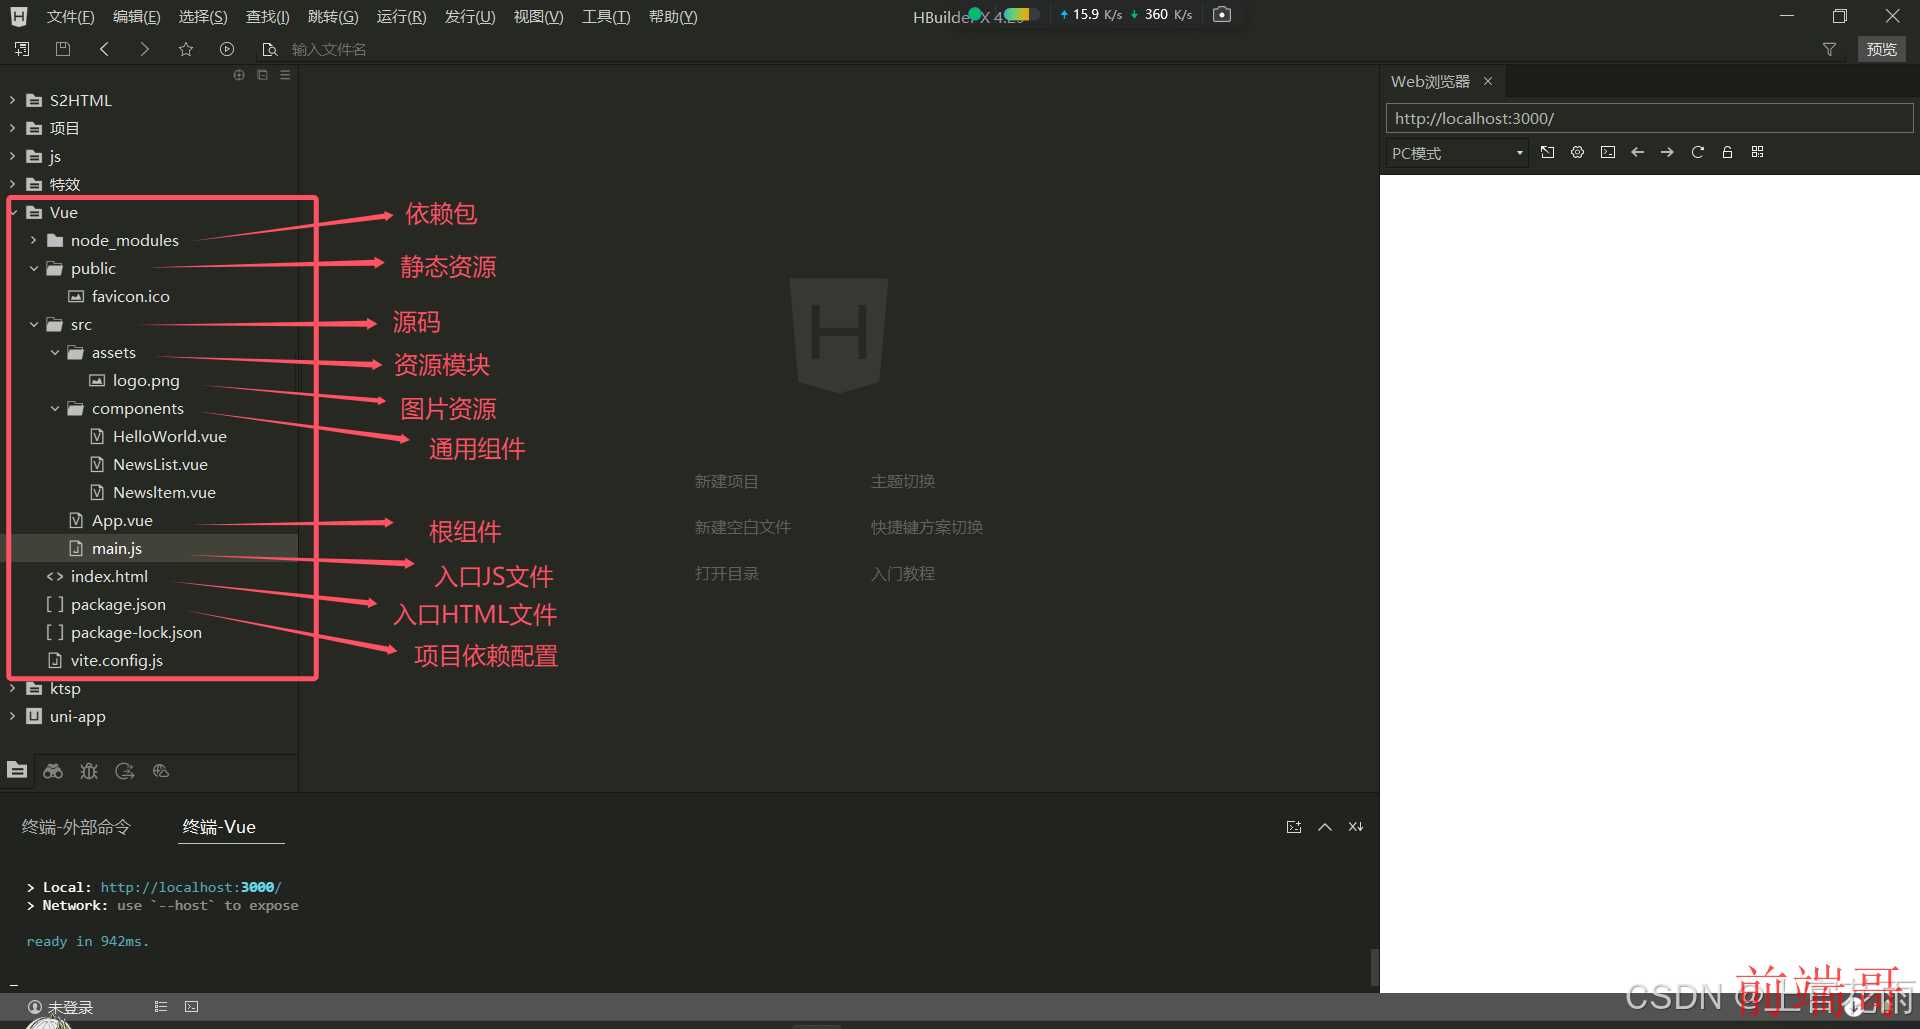Viewport: 1920px width, 1029px height.
Task: Click the locate-file target icon above project tree
Action: tap(239, 75)
